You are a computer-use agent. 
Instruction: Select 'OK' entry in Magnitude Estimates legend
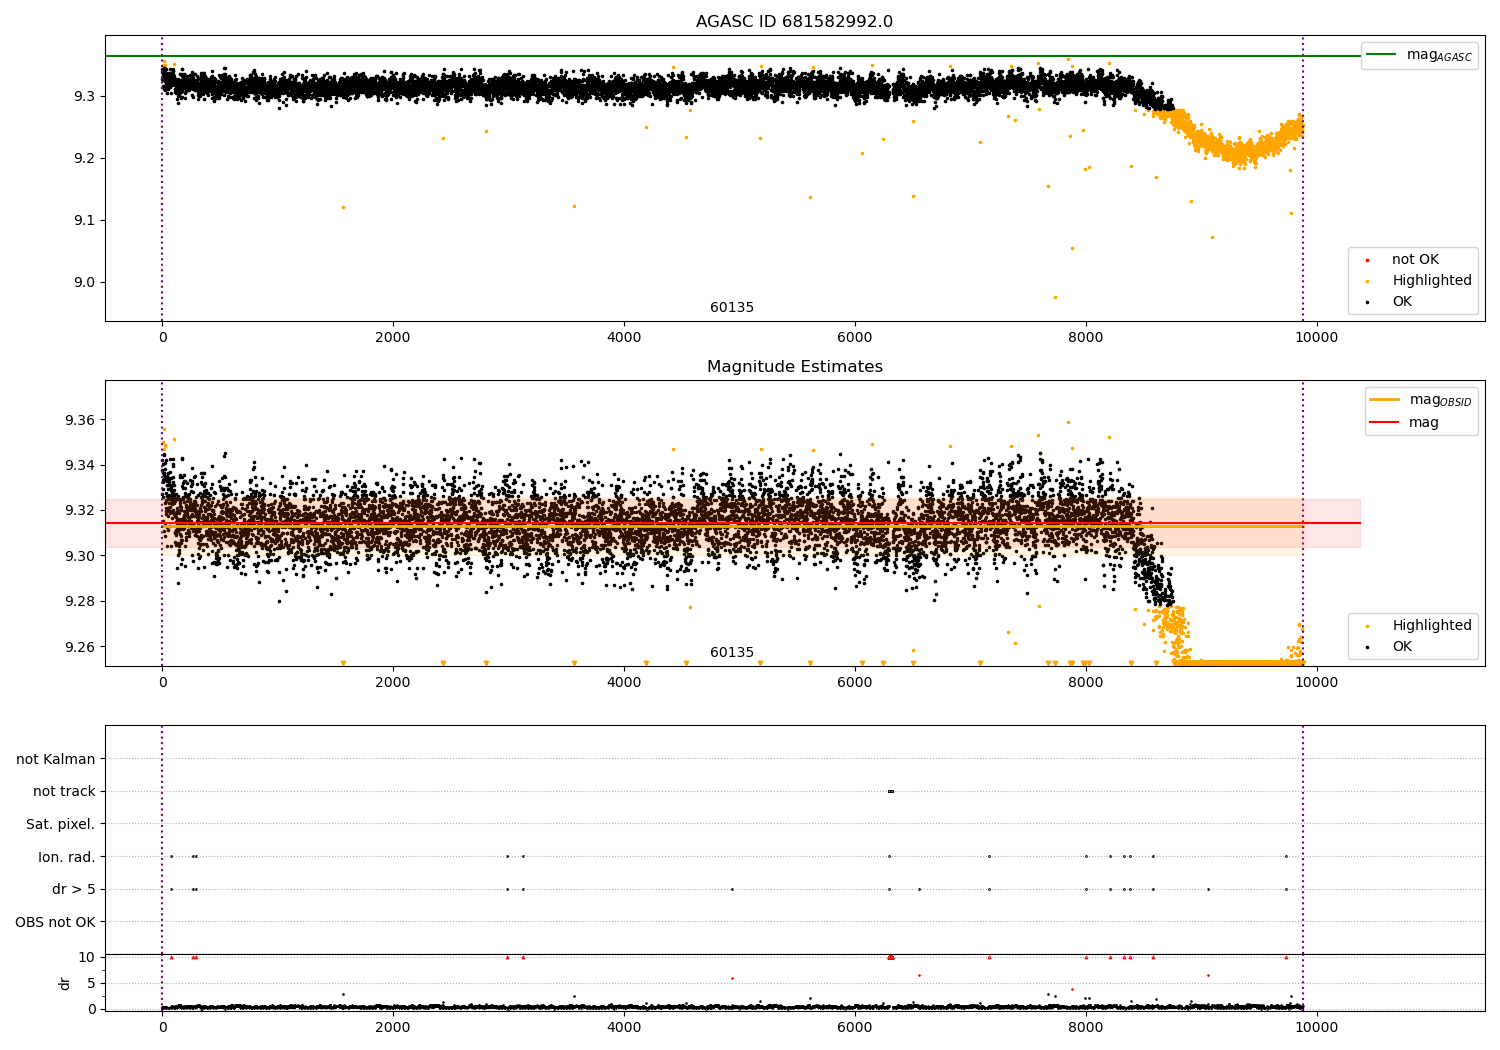[1402, 647]
